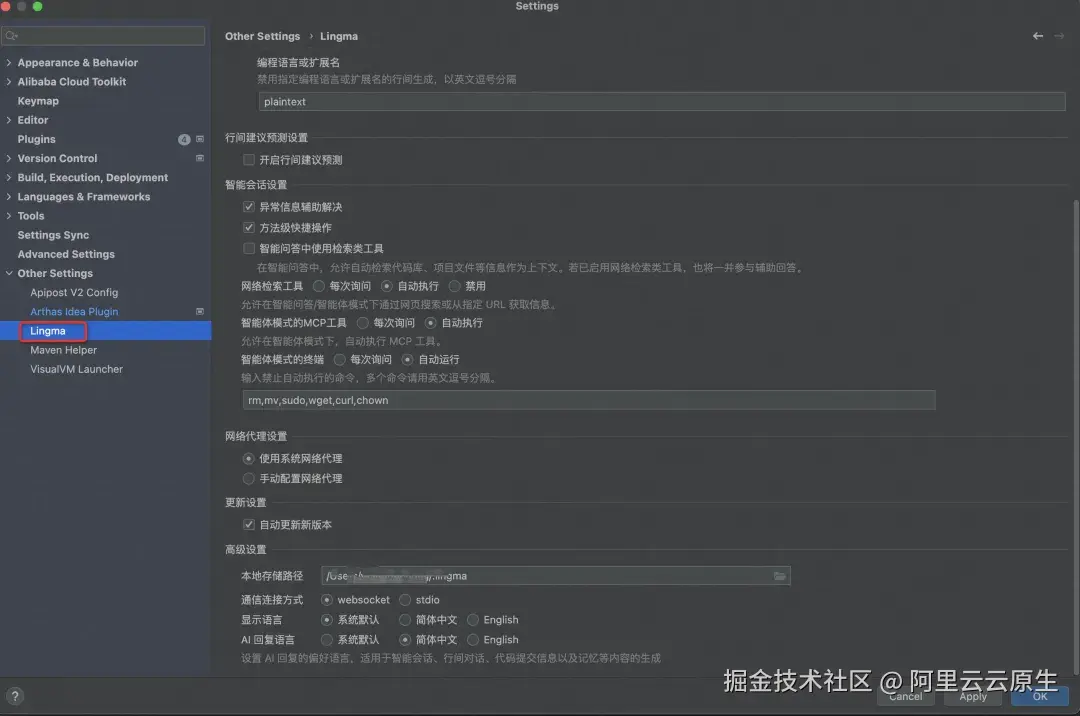Click the back arrow in the breadcrumb bar

1040,35
